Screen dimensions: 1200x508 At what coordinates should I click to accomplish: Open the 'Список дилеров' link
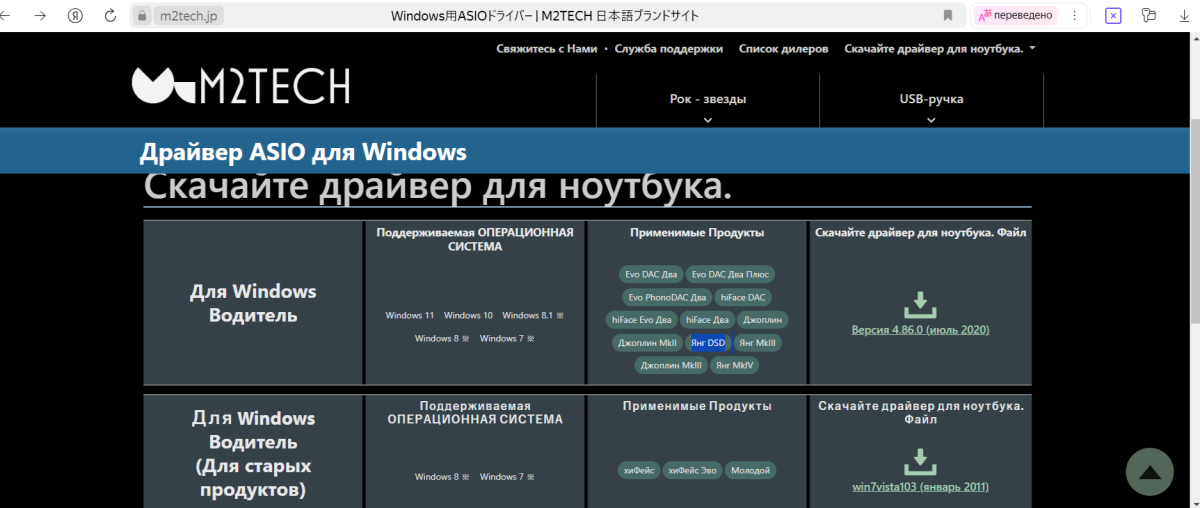(783, 48)
